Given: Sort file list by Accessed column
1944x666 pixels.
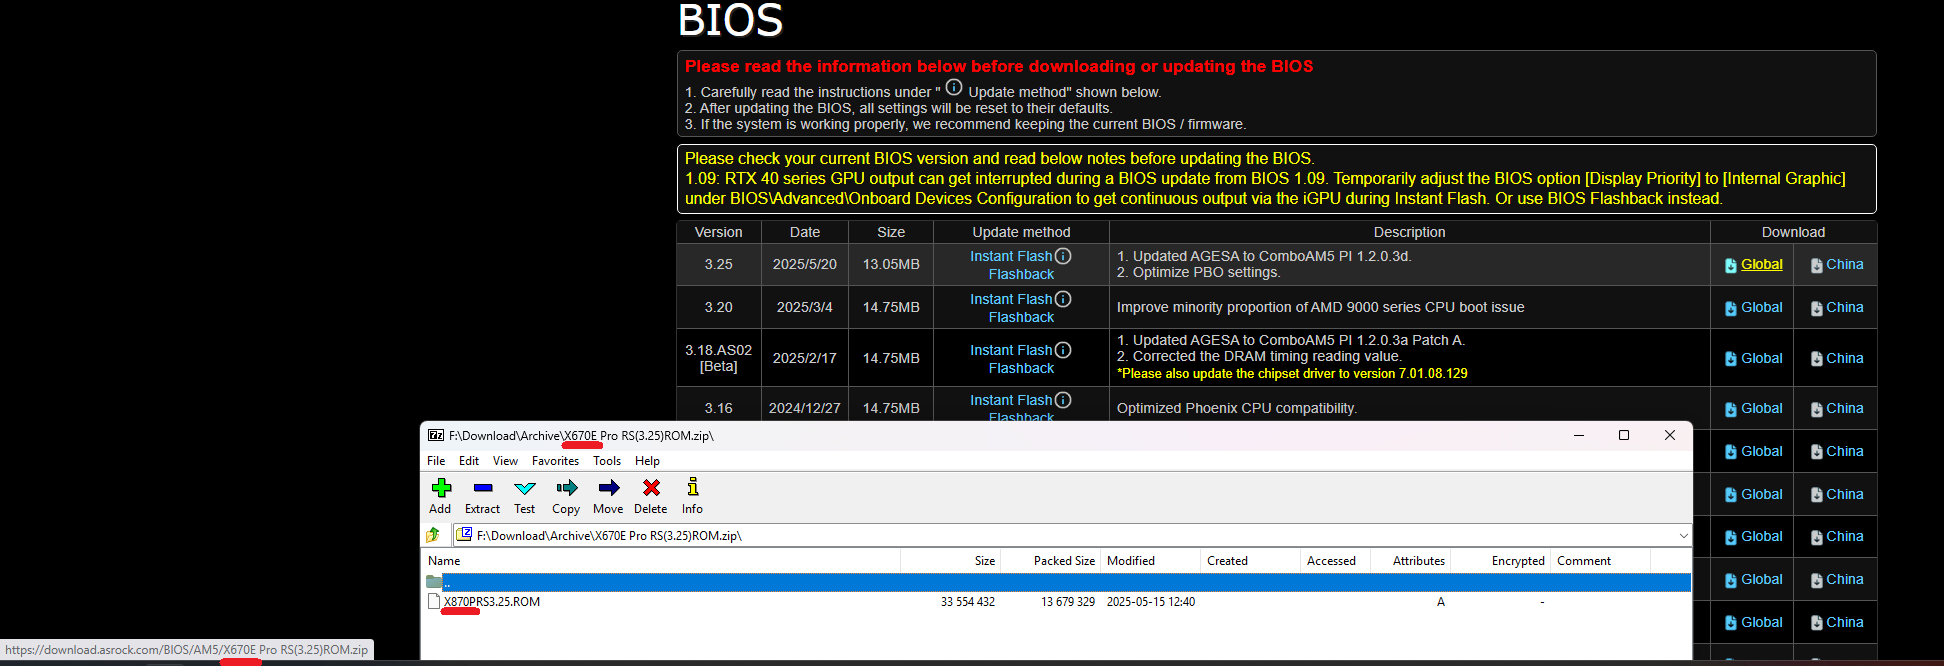Looking at the screenshot, I should tap(1335, 561).
